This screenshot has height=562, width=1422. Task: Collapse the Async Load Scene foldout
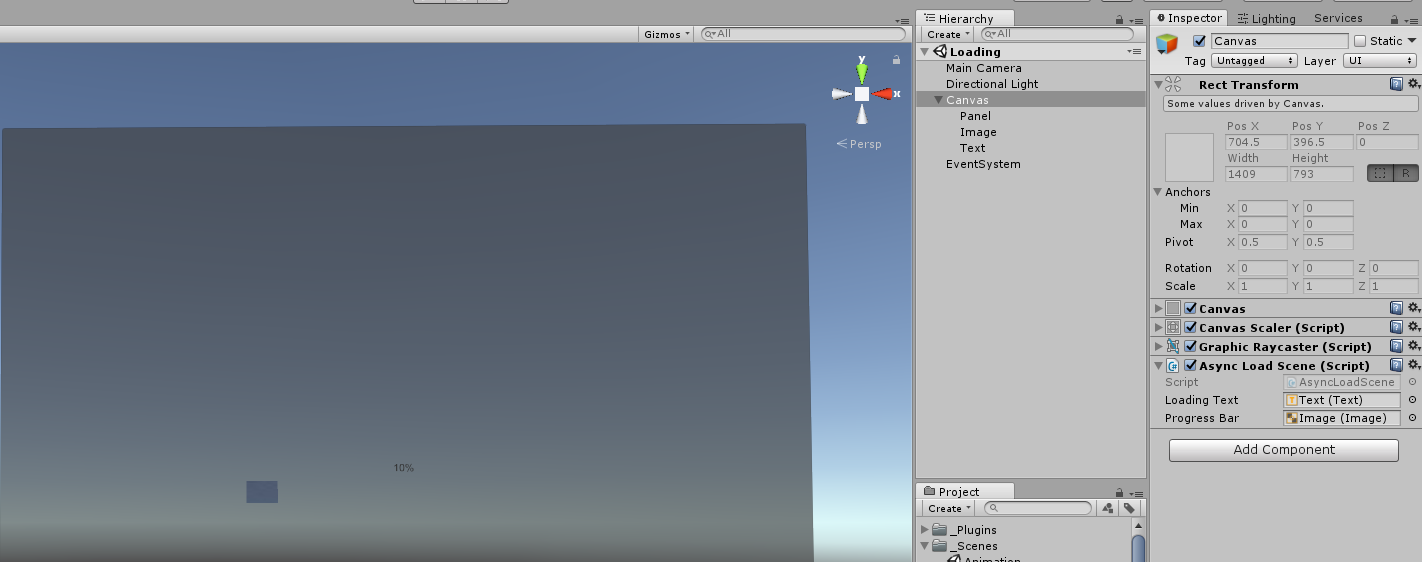pyautogui.click(x=1158, y=366)
